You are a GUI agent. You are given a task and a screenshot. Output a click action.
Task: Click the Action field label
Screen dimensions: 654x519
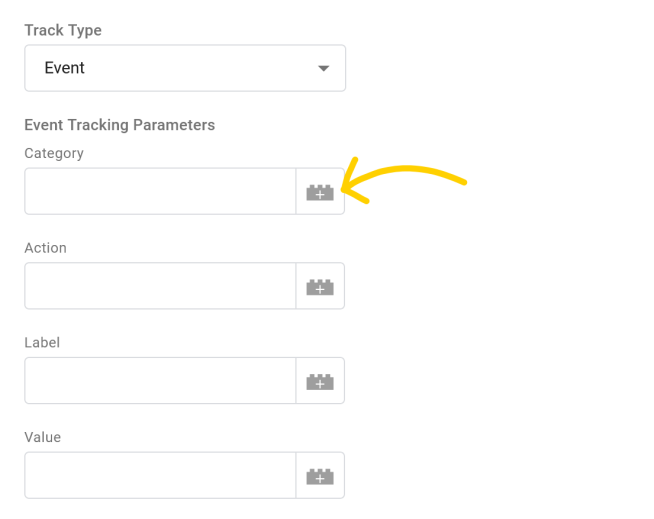click(45, 248)
